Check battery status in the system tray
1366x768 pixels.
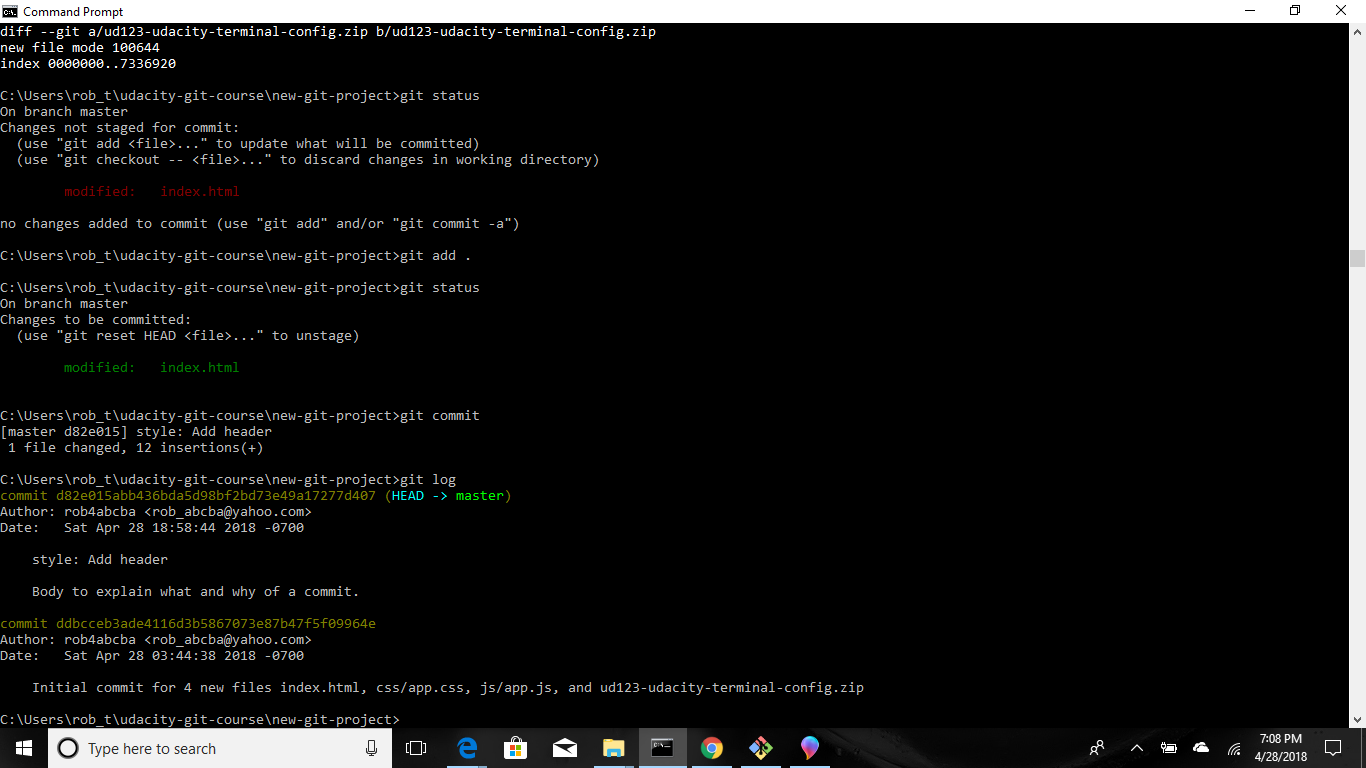point(1168,747)
